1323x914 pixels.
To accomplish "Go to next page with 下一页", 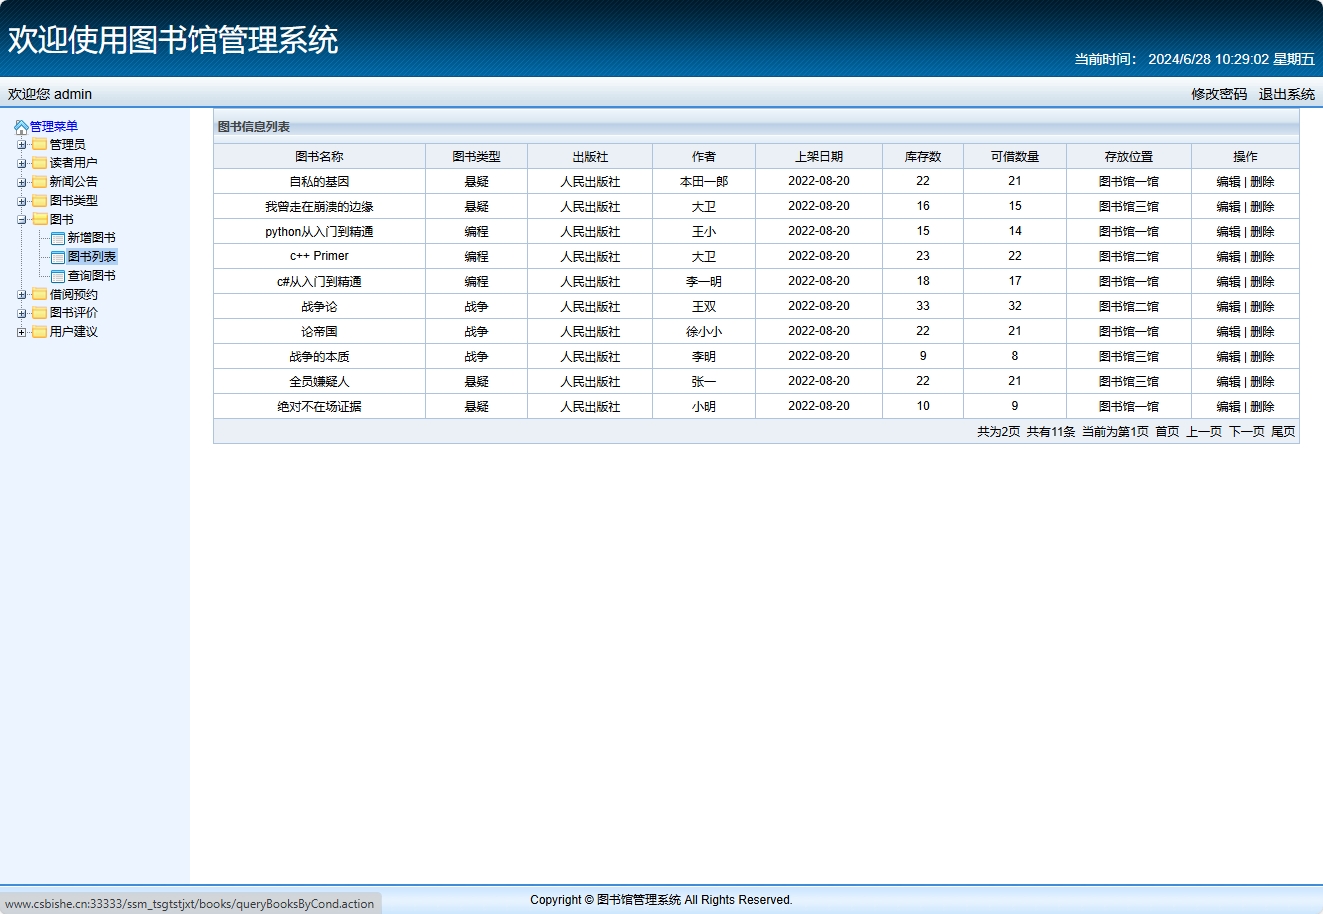I will tap(1246, 432).
